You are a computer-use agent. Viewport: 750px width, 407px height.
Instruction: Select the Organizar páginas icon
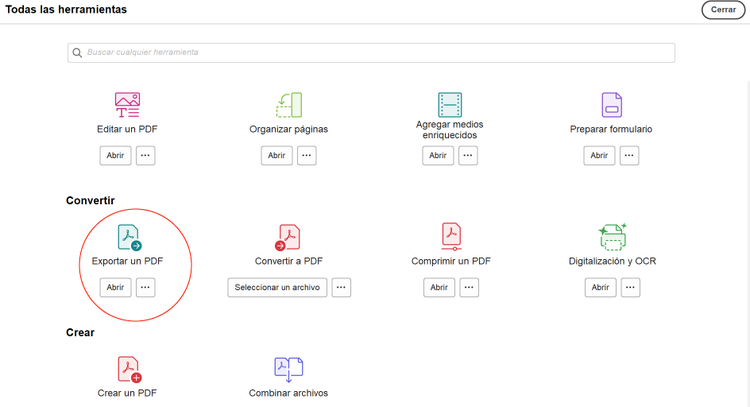289,105
